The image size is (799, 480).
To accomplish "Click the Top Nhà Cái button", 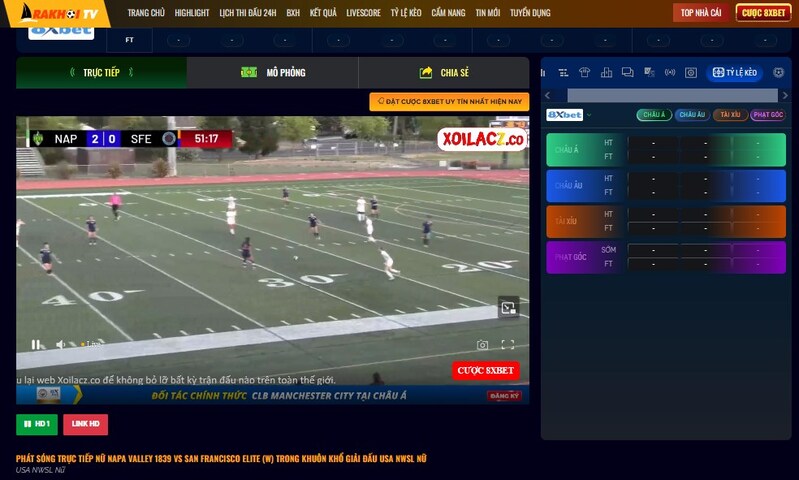I will pyautogui.click(x=701, y=13).
